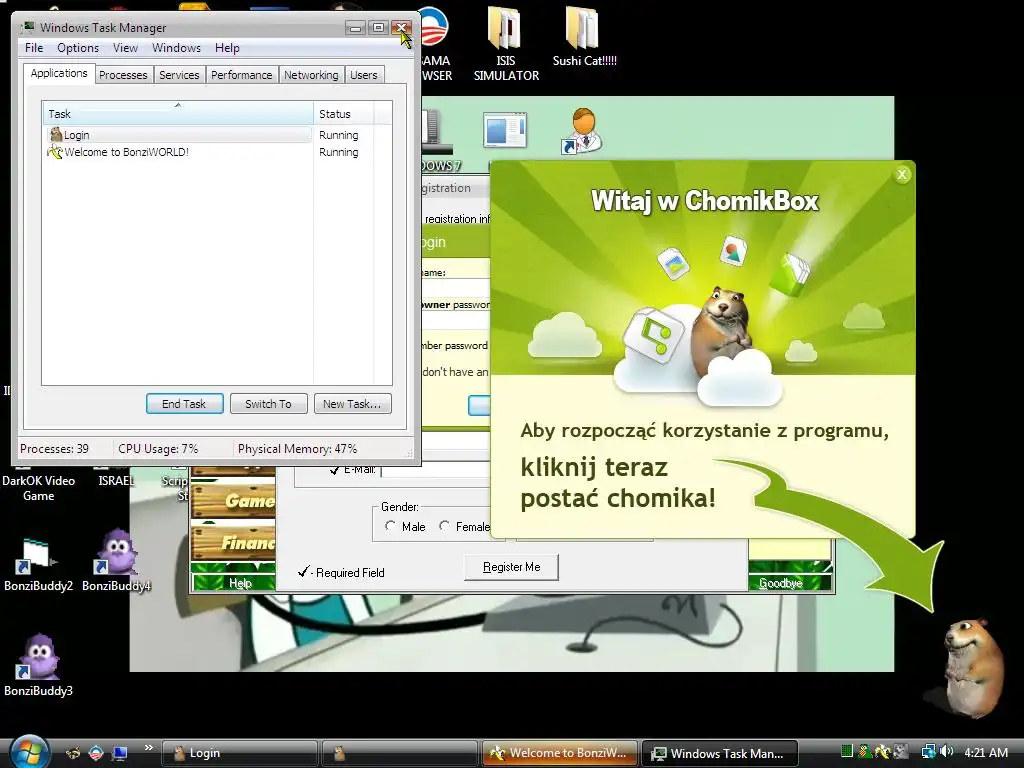
Task: Sort by the Status column header
Action: click(343, 114)
